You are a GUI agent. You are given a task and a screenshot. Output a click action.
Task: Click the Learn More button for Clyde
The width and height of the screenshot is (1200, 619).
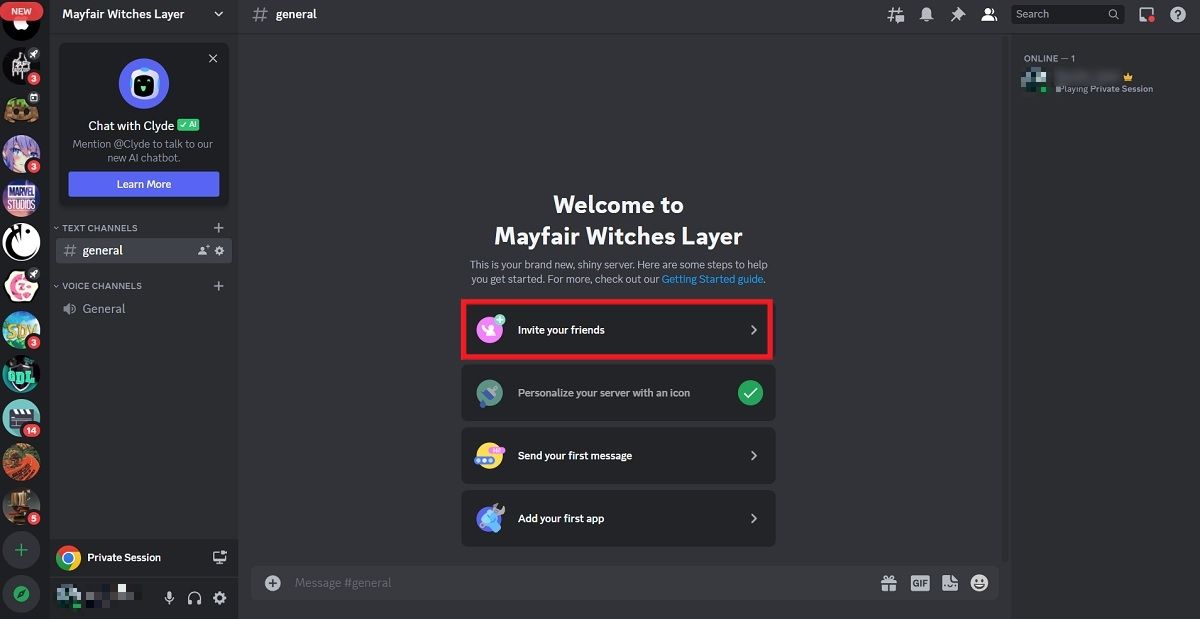(143, 184)
